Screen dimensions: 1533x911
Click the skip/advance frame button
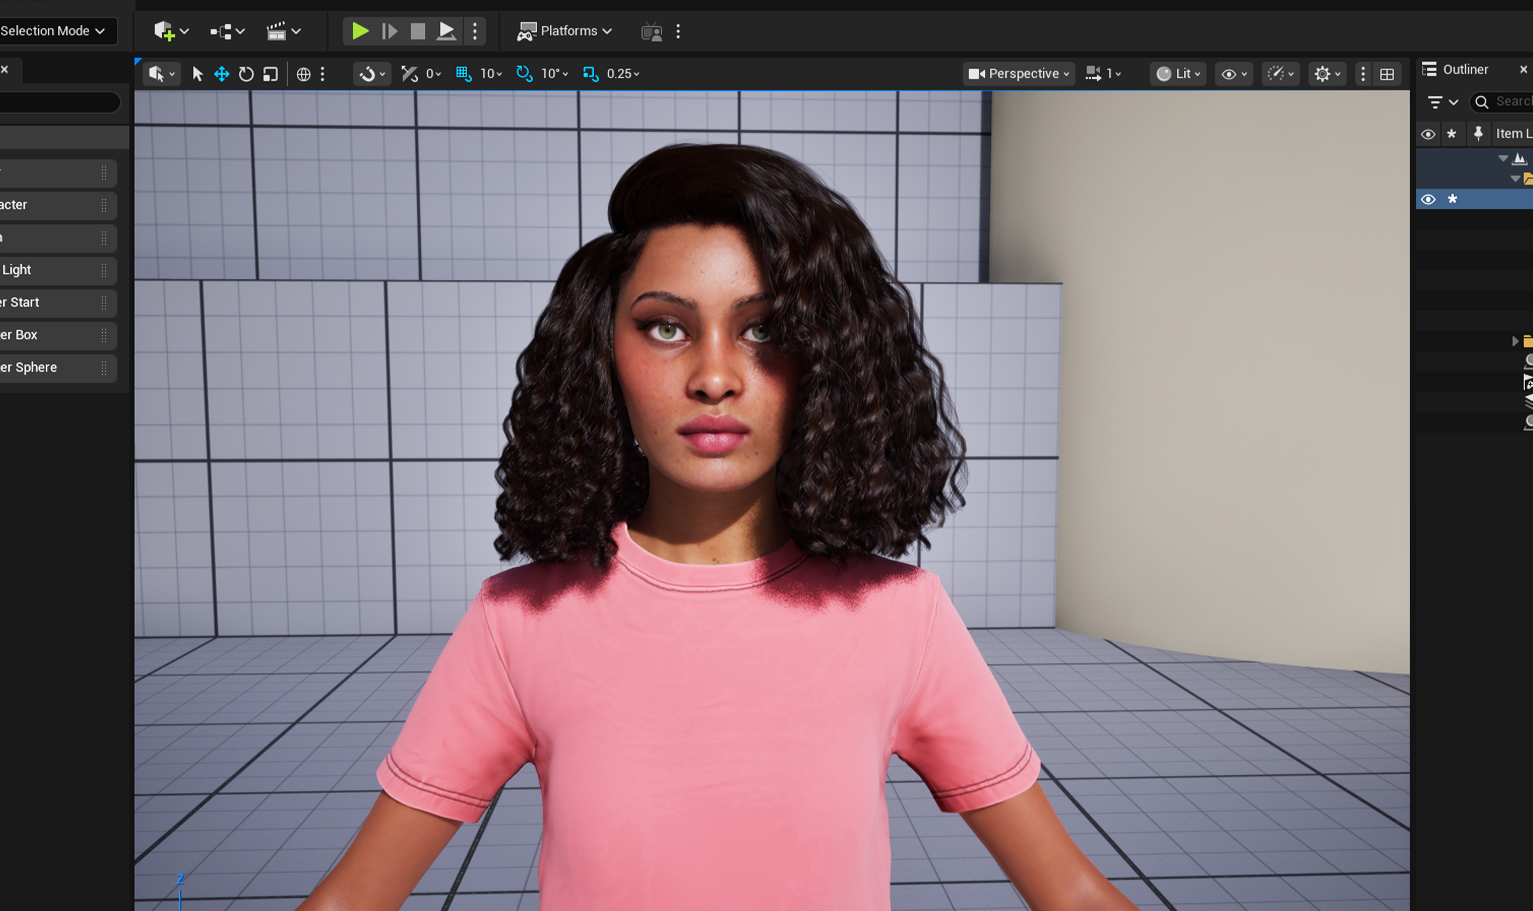(389, 31)
